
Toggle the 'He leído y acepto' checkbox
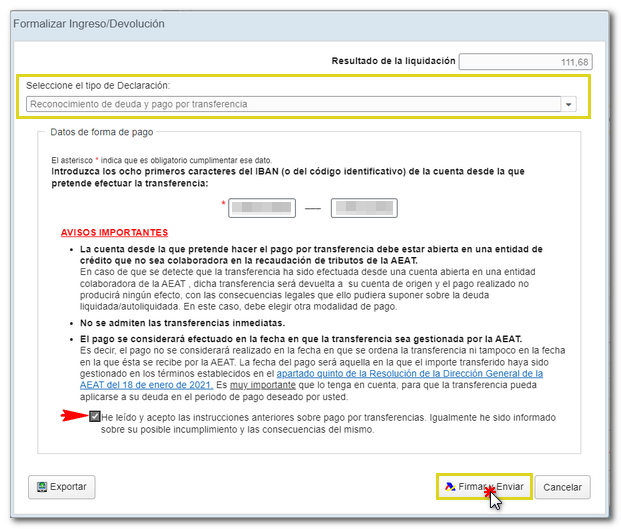95,417
